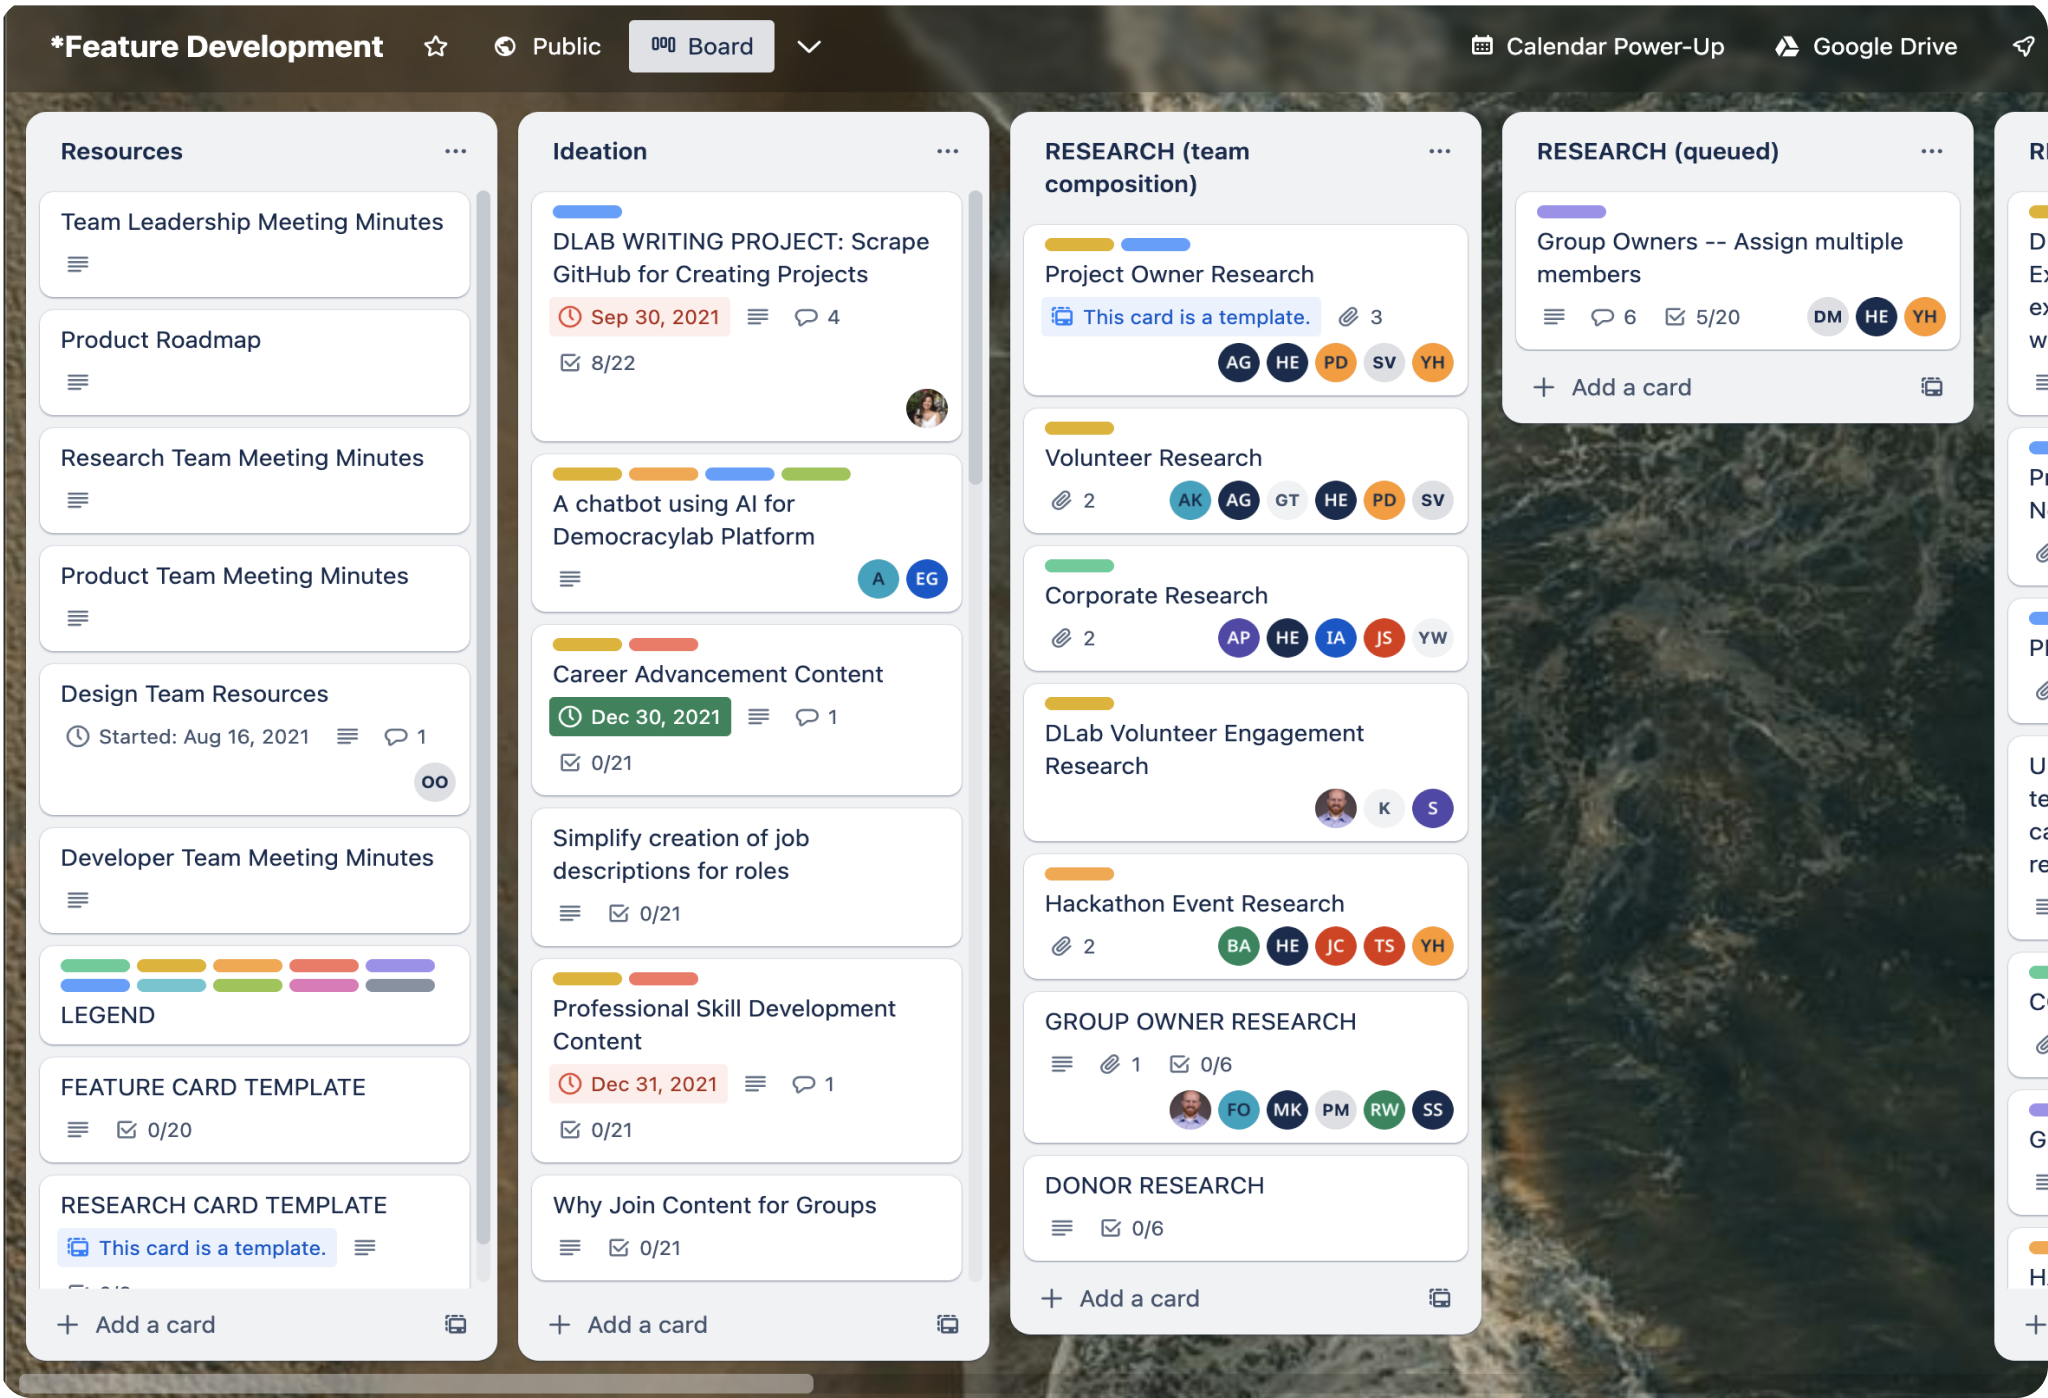Expand board views dropdown chevron
2048x1398 pixels.
click(809, 47)
